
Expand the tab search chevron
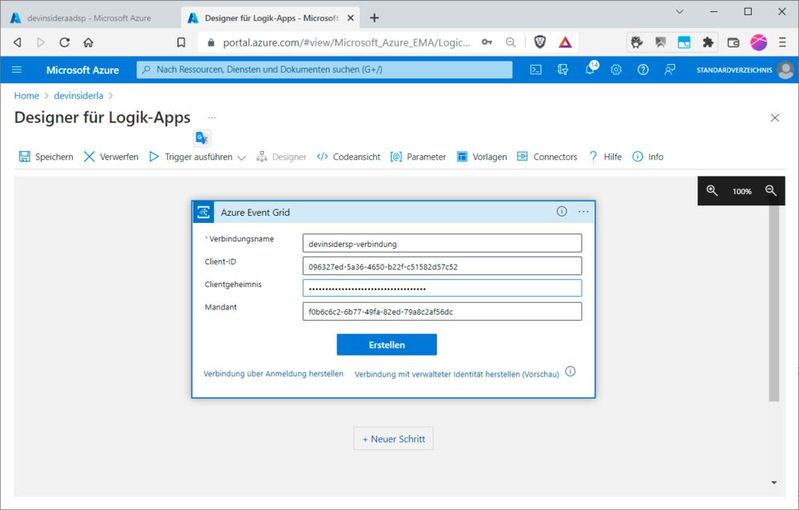pyautogui.click(x=679, y=11)
